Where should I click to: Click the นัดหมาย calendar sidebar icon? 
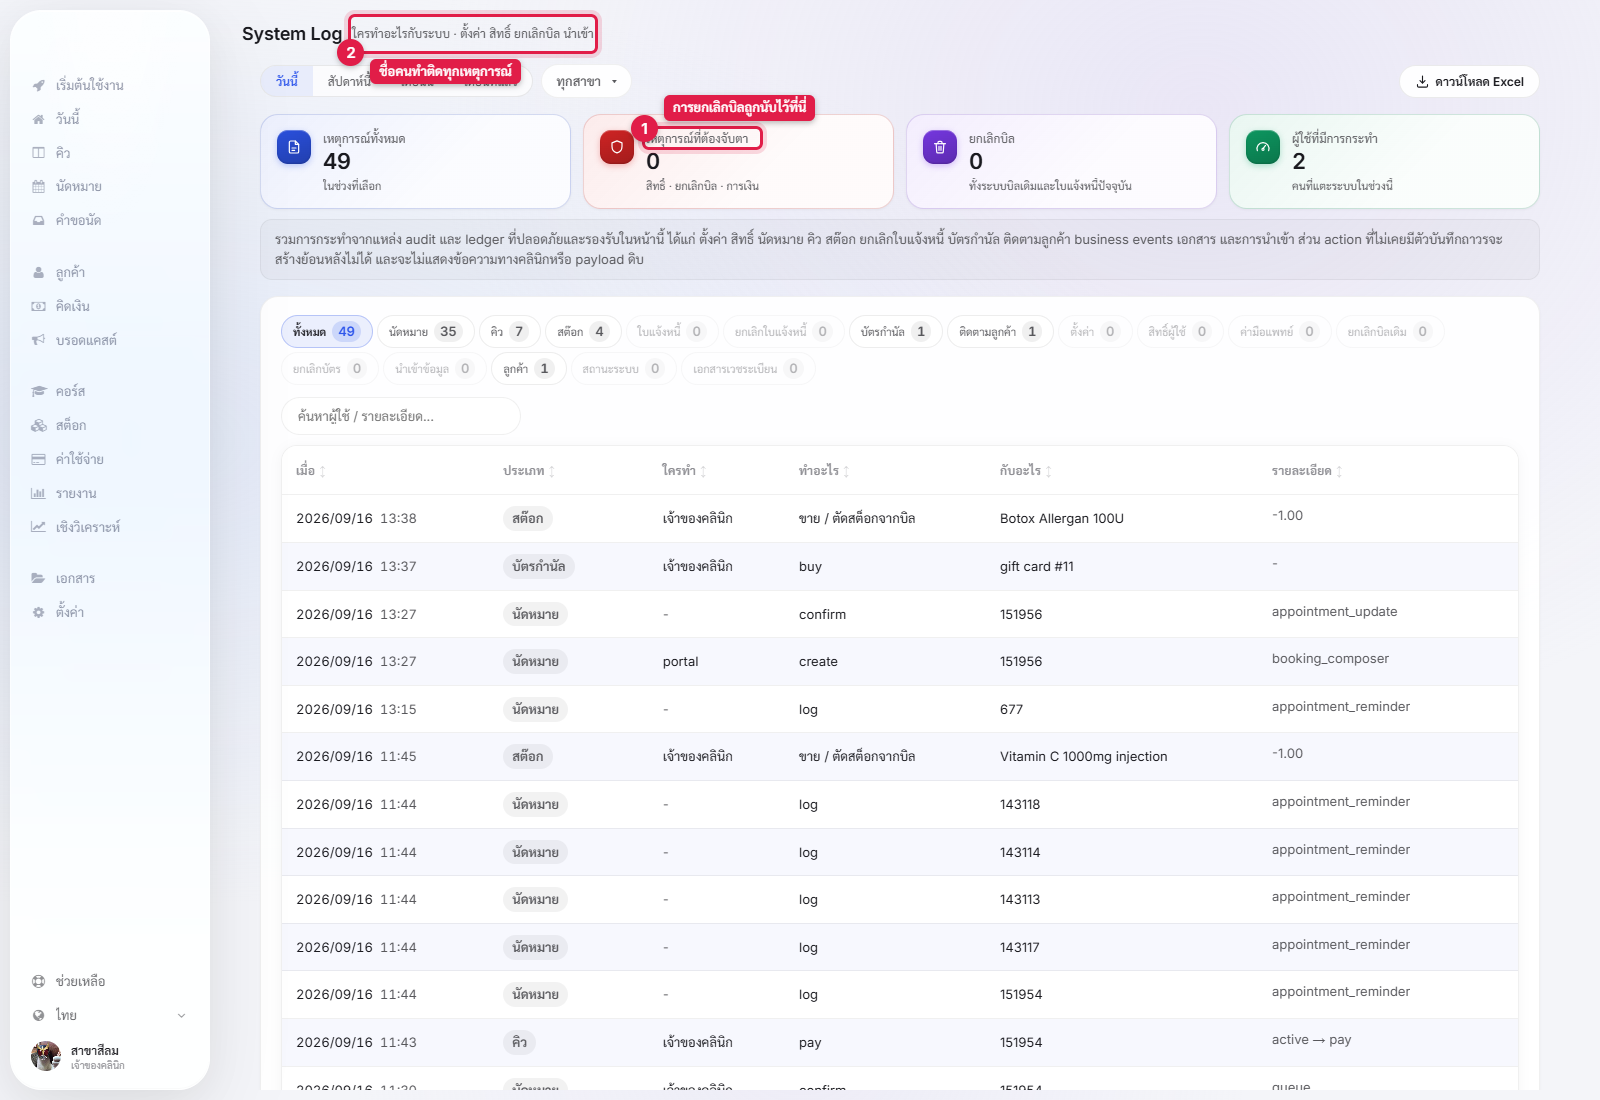(x=39, y=186)
